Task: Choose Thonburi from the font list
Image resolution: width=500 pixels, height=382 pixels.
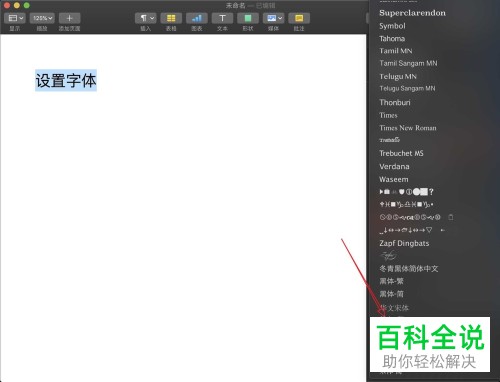Action: (395, 102)
